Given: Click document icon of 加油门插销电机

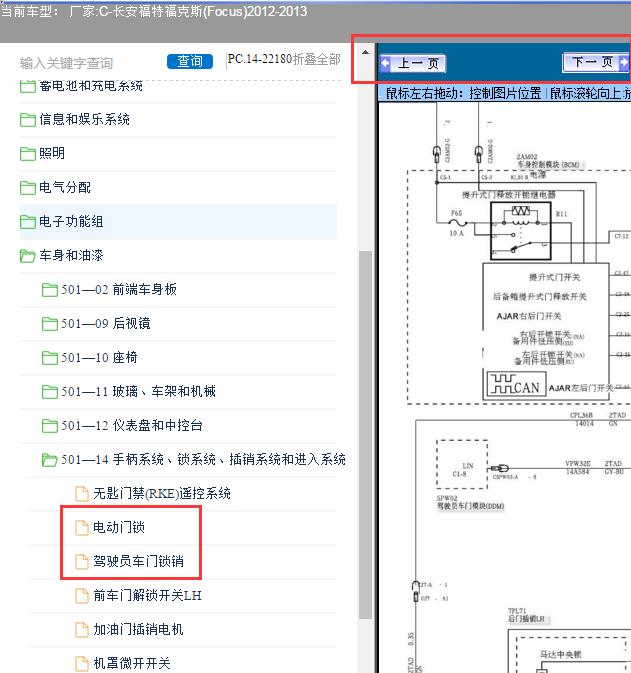Looking at the screenshot, I should [82, 629].
